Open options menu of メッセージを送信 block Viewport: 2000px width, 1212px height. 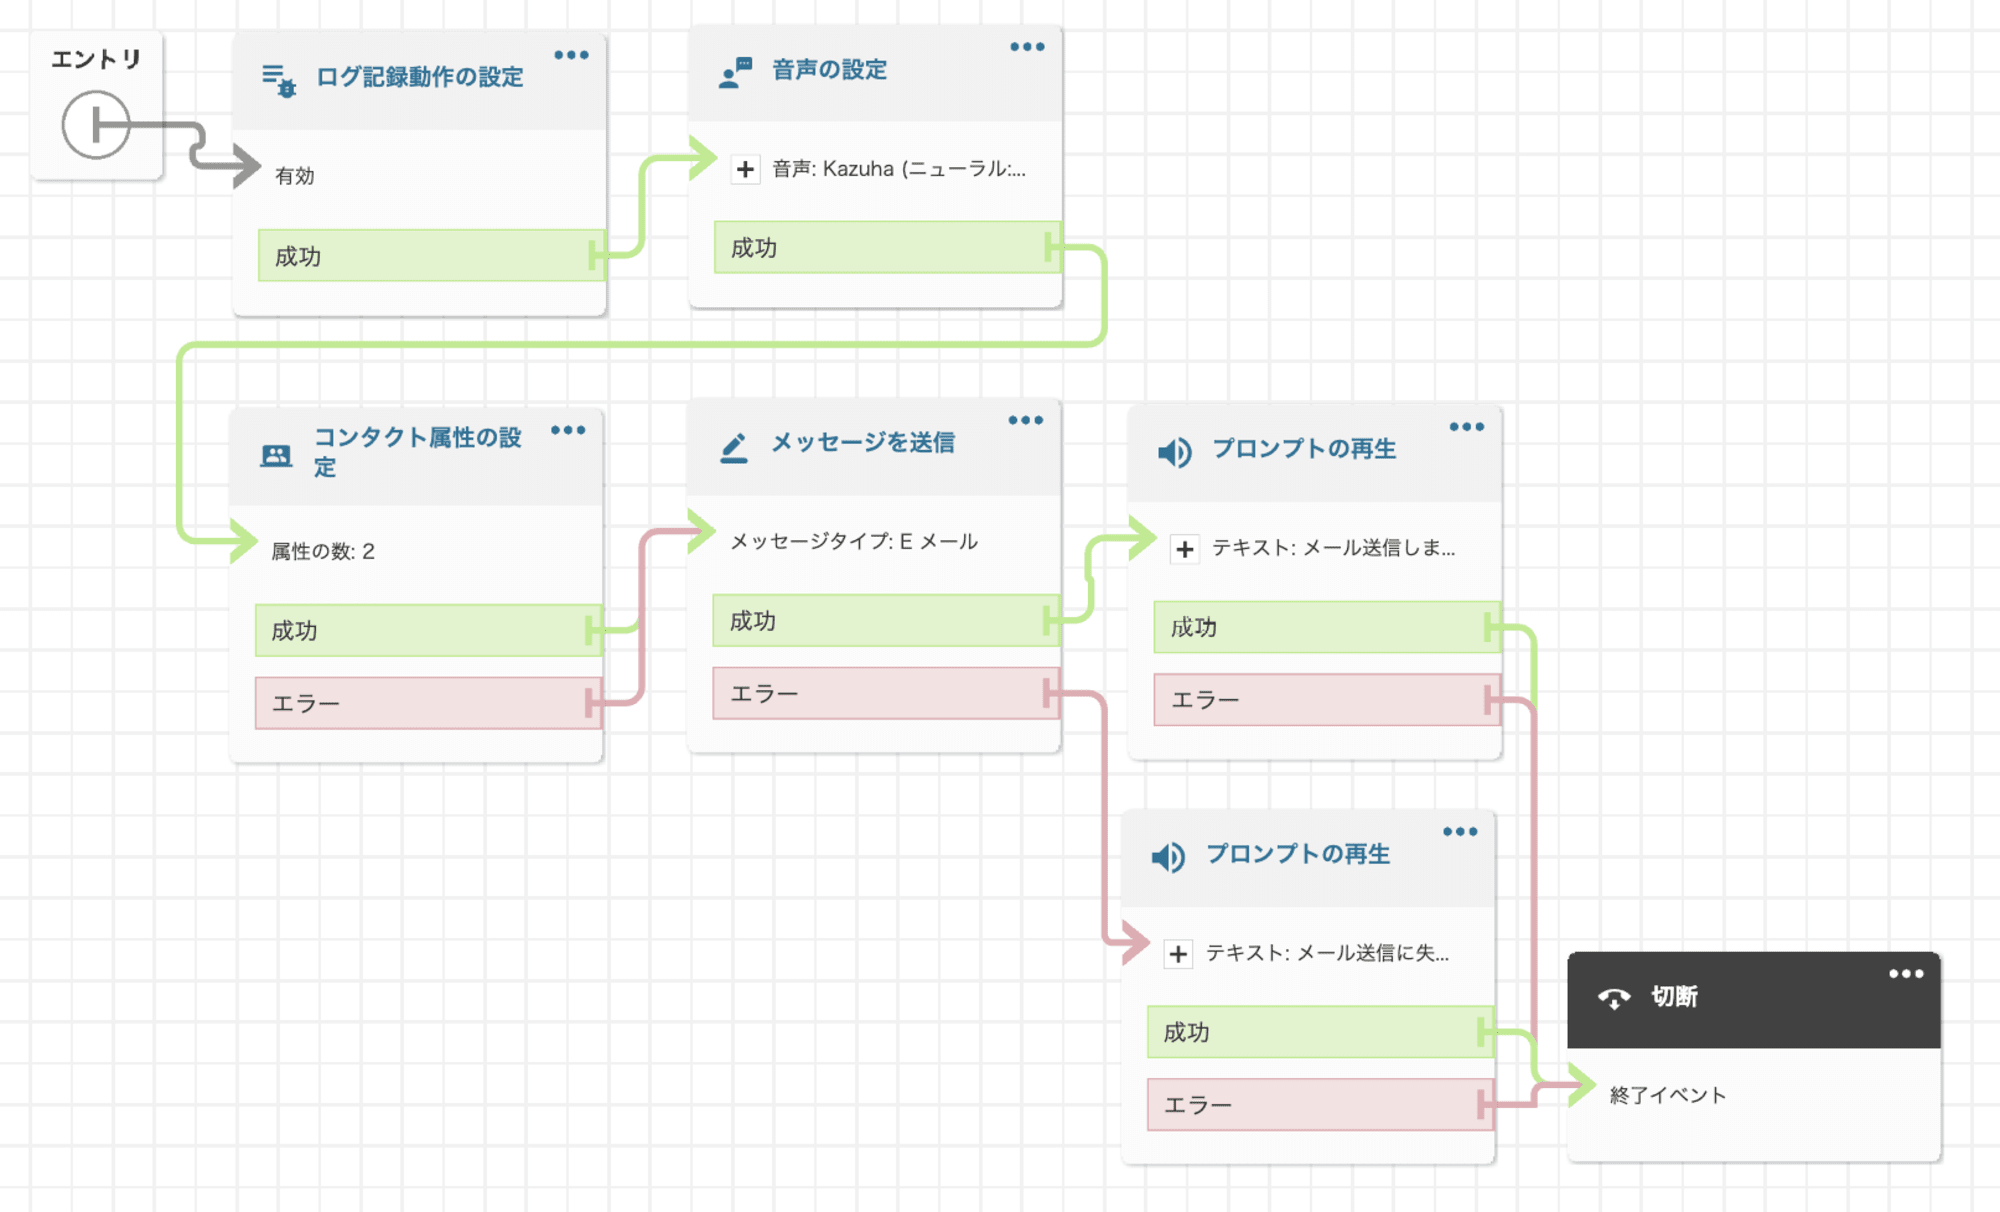1026,420
